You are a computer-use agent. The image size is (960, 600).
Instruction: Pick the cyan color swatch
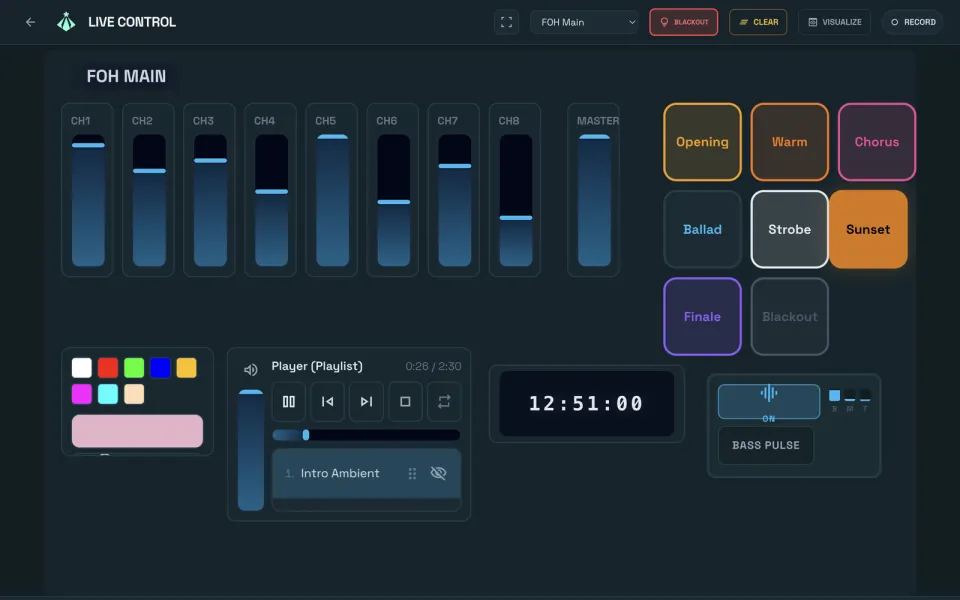108,394
